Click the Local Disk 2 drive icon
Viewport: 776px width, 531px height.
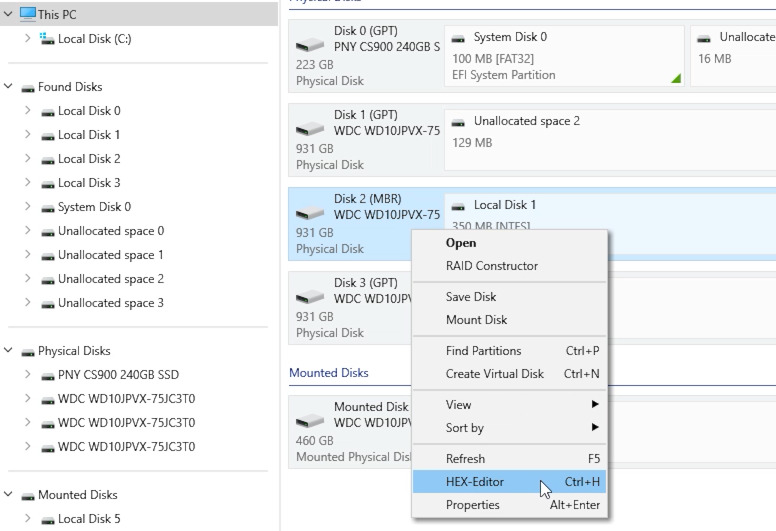[48, 160]
